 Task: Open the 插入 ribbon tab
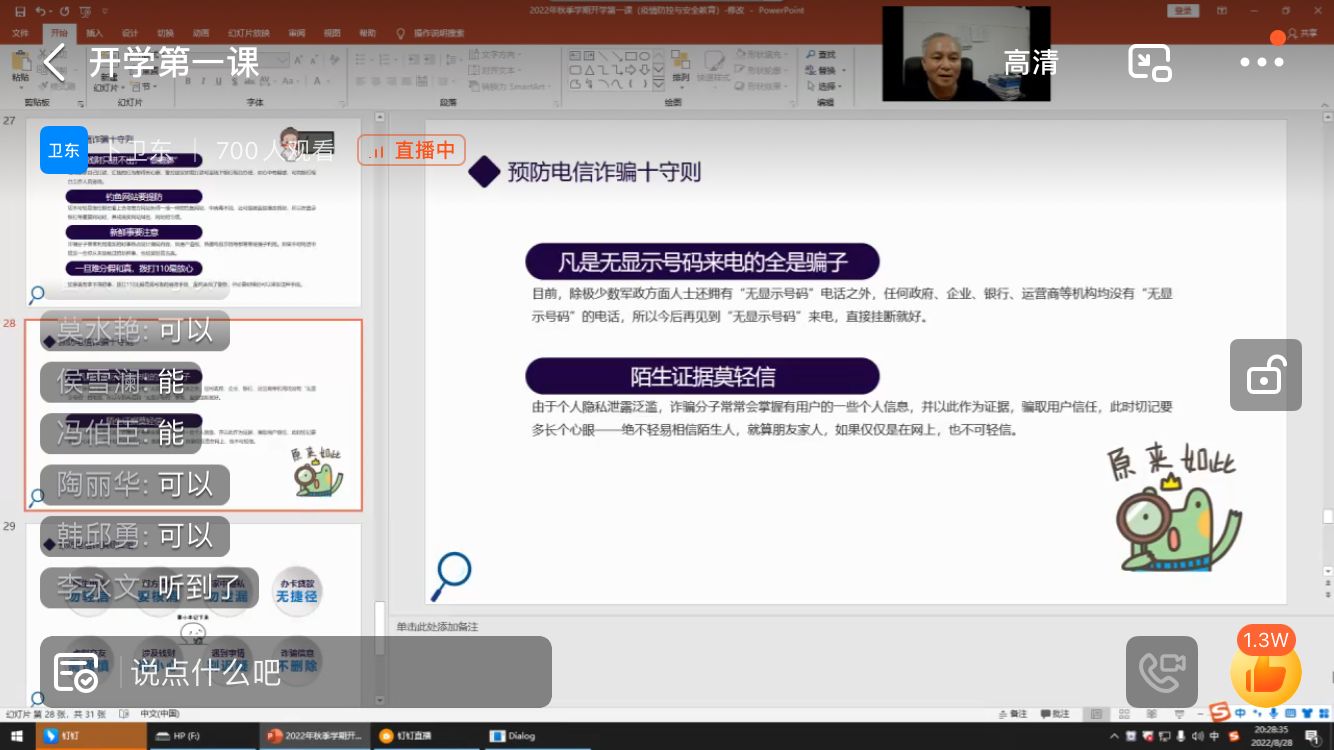(x=94, y=33)
